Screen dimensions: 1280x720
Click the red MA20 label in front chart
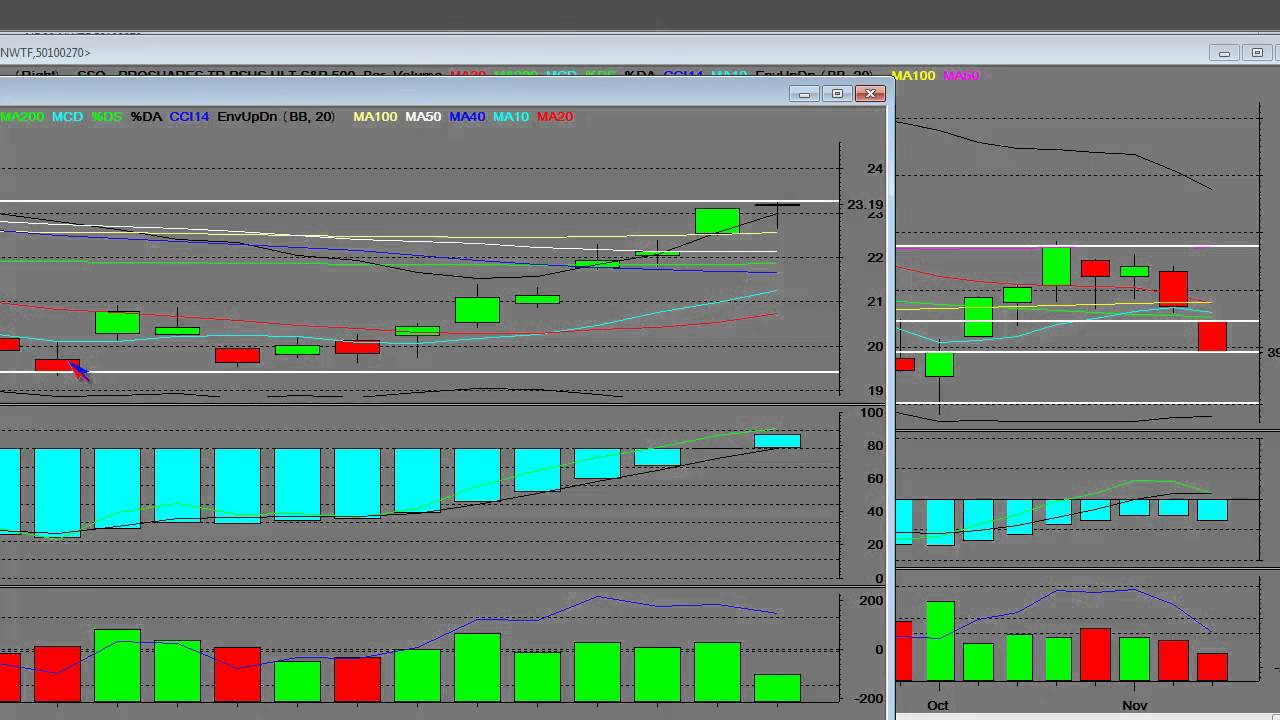[555, 117]
